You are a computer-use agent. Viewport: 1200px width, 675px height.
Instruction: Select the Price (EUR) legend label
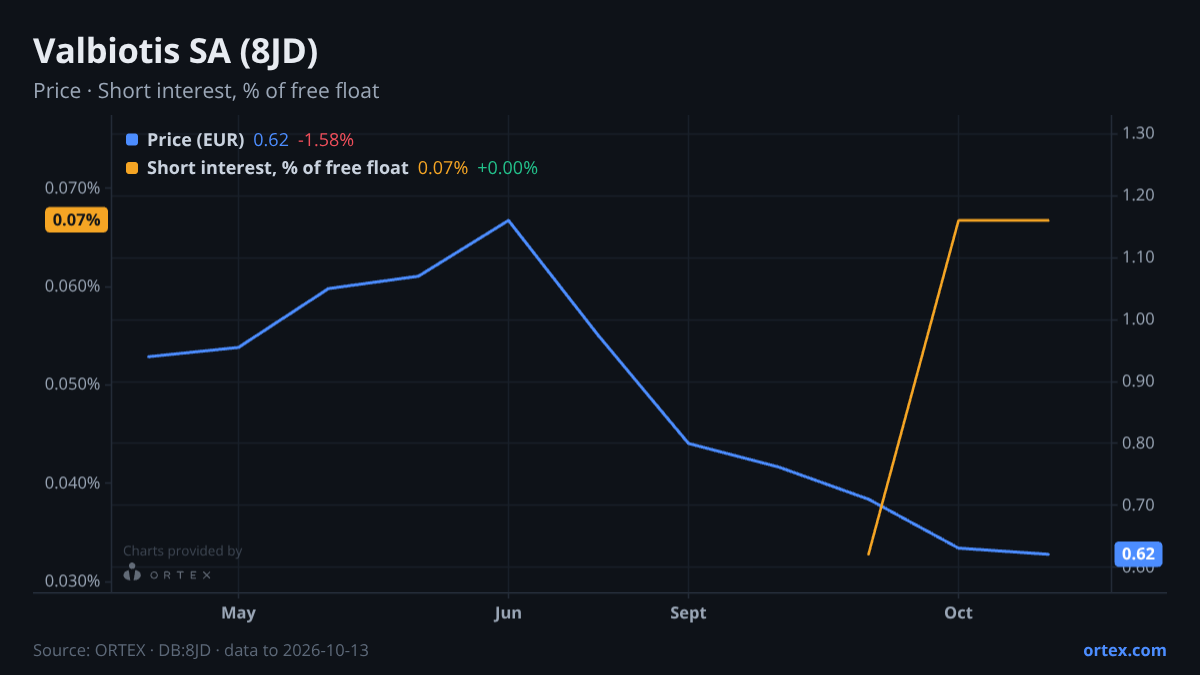point(196,140)
